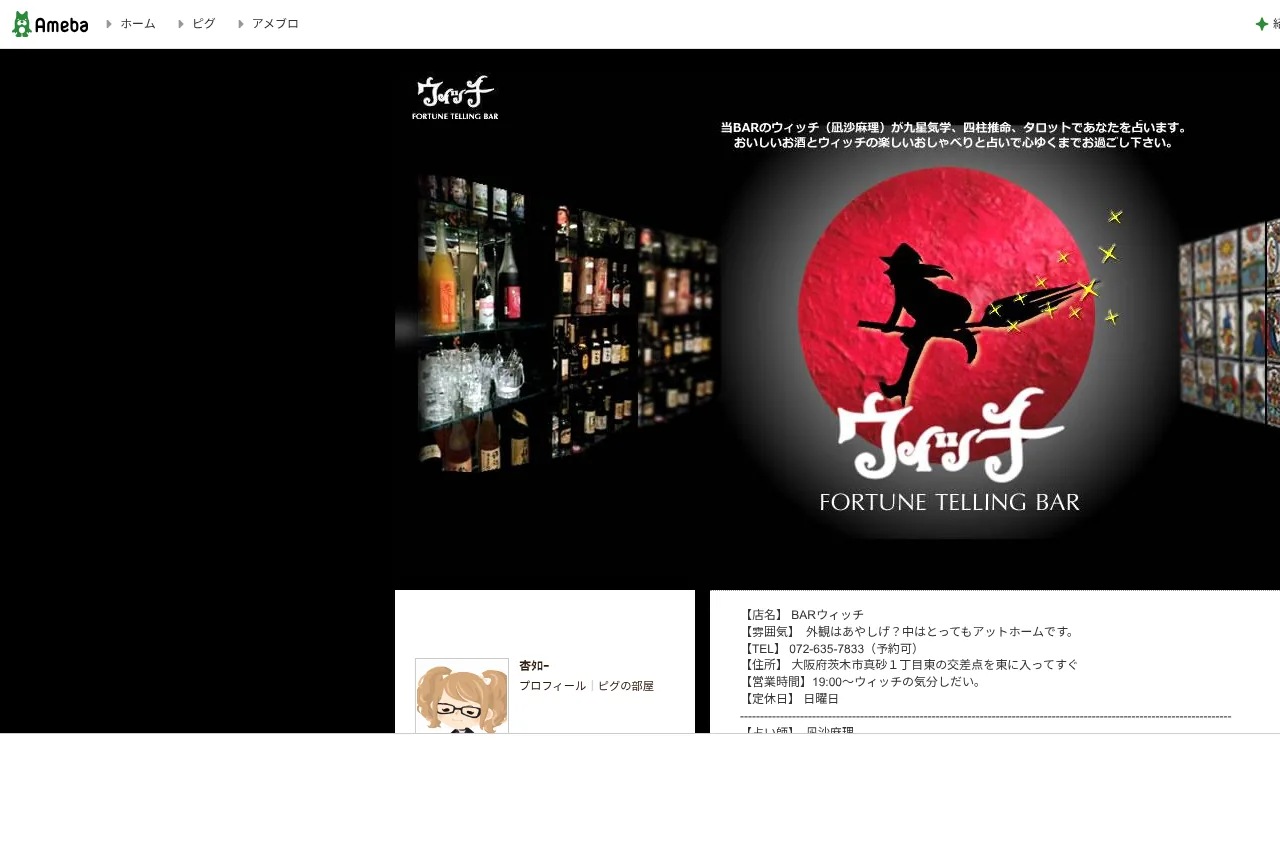Screen dimensions: 1280x860
Task: Go to ピグ in the top navigation
Action: (x=204, y=24)
